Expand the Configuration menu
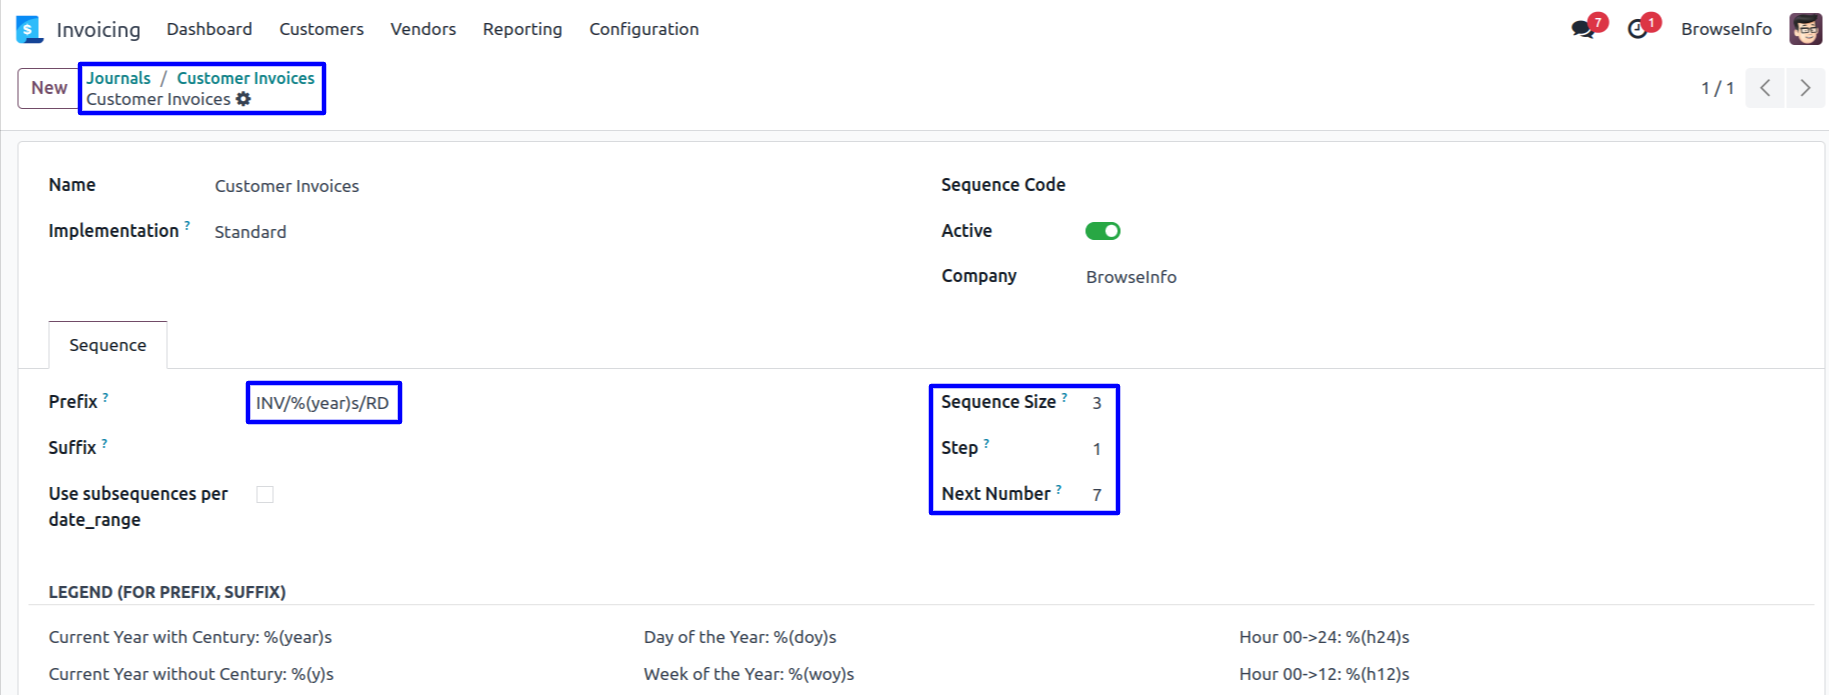The image size is (1829, 695). 643,29
